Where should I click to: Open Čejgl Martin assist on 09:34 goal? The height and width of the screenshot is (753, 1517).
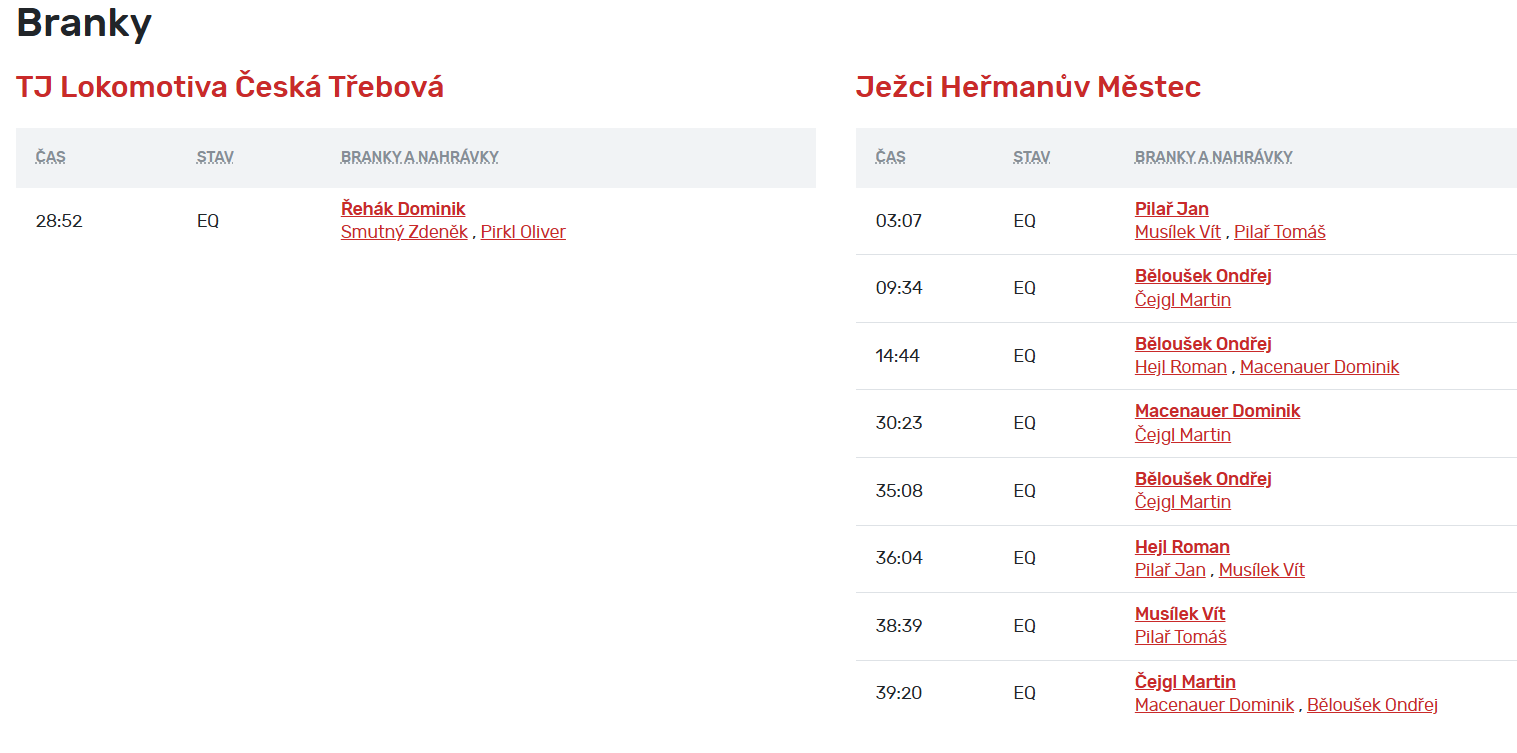pos(1182,300)
